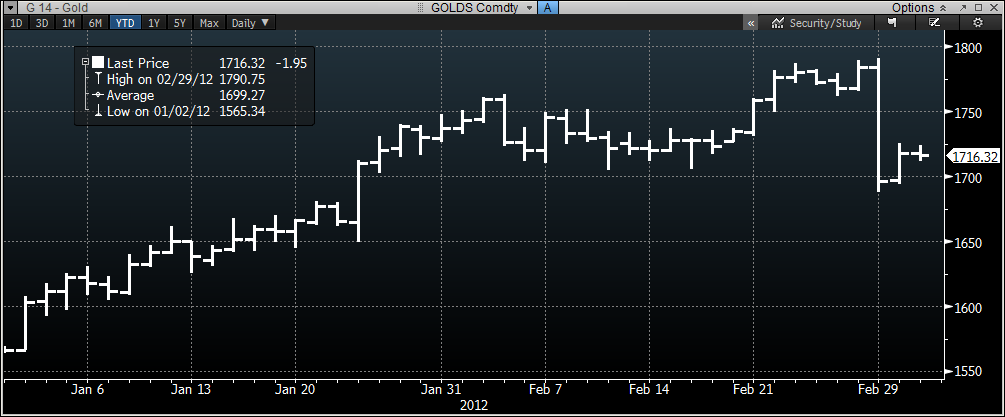The width and height of the screenshot is (1005, 417).
Task: Click the Average line legend entry
Action: point(130,95)
